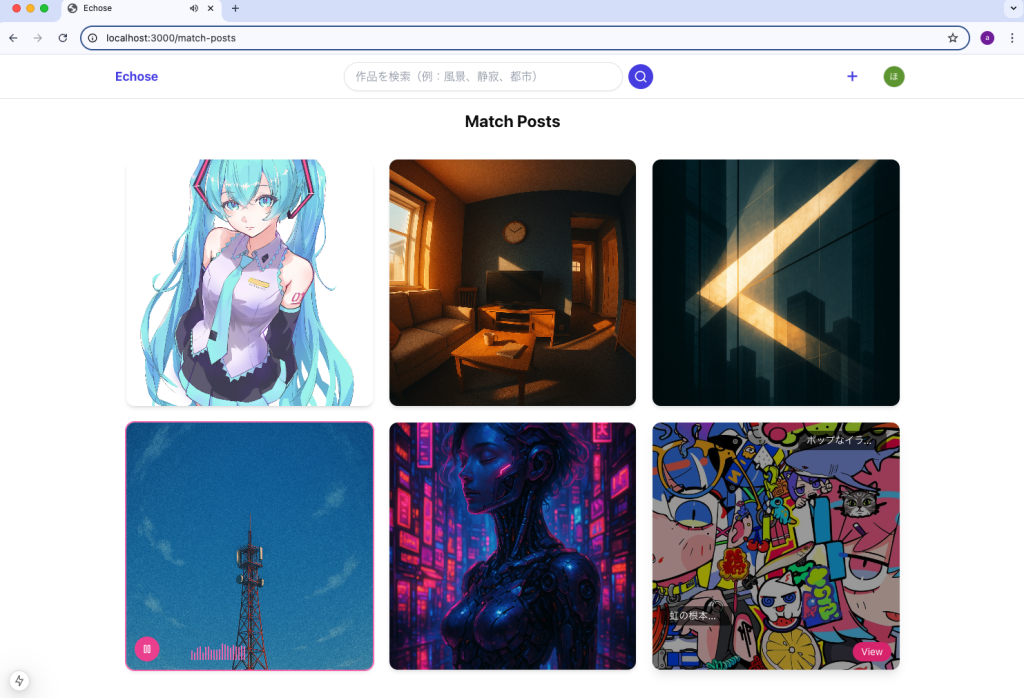Click the View button on the pop illustration
This screenshot has width=1024, height=698.
click(x=871, y=652)
